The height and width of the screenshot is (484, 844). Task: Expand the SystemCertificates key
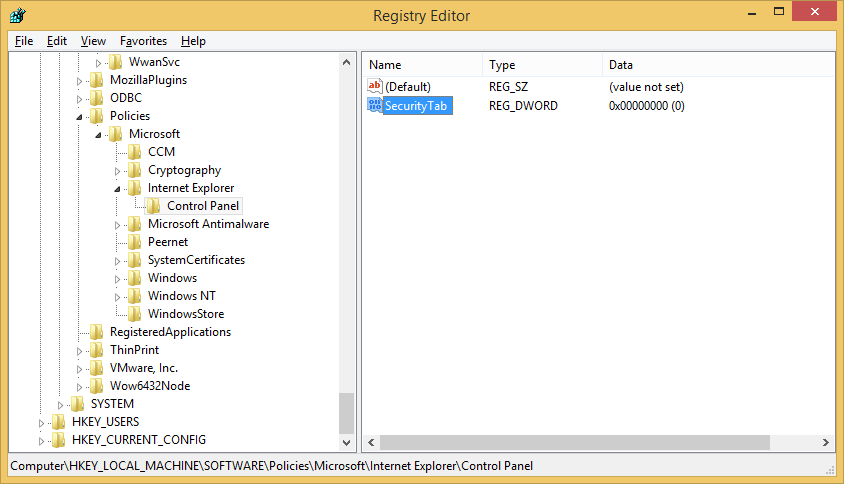click(x=118, y=261)
